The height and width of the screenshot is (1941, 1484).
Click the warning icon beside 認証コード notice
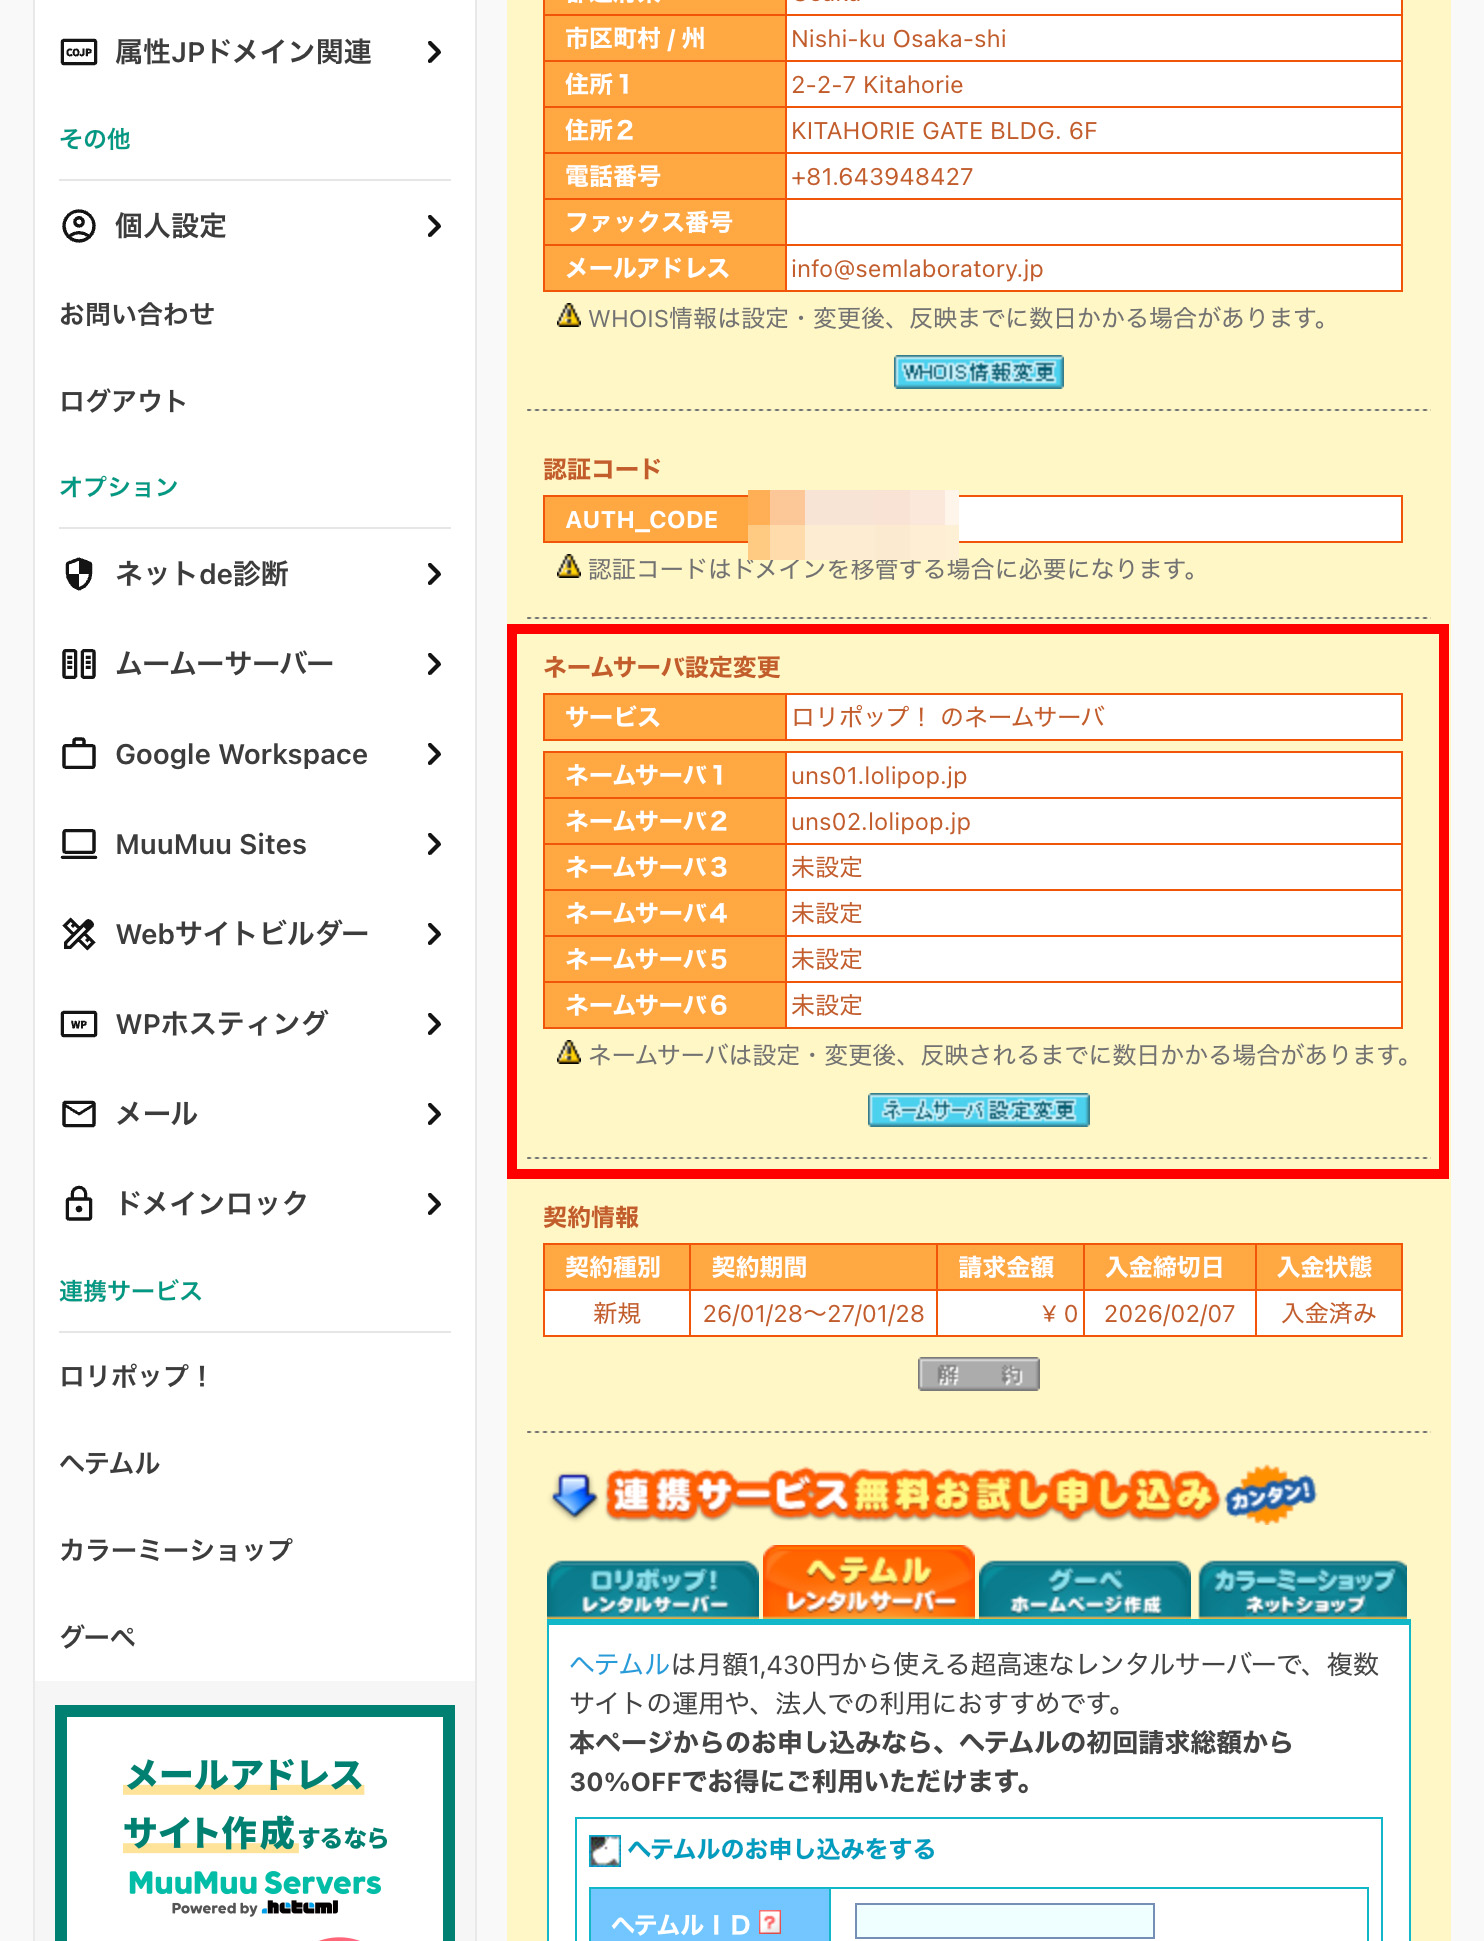[x=569, y=567]
